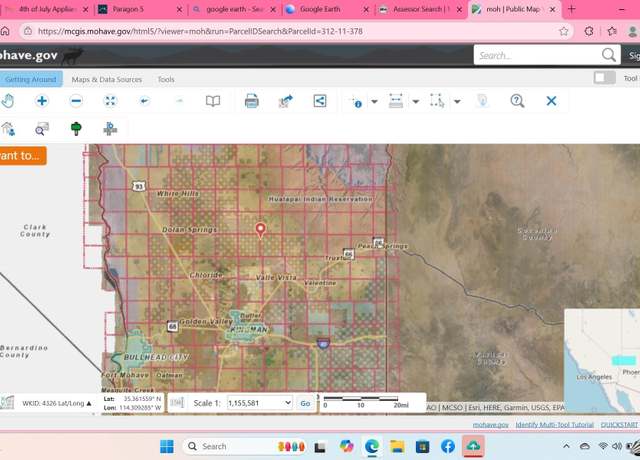The width and height of the screenshot is (640, 460).
Task: Toggle the Tool Labels switch
Action: [604, 78]
